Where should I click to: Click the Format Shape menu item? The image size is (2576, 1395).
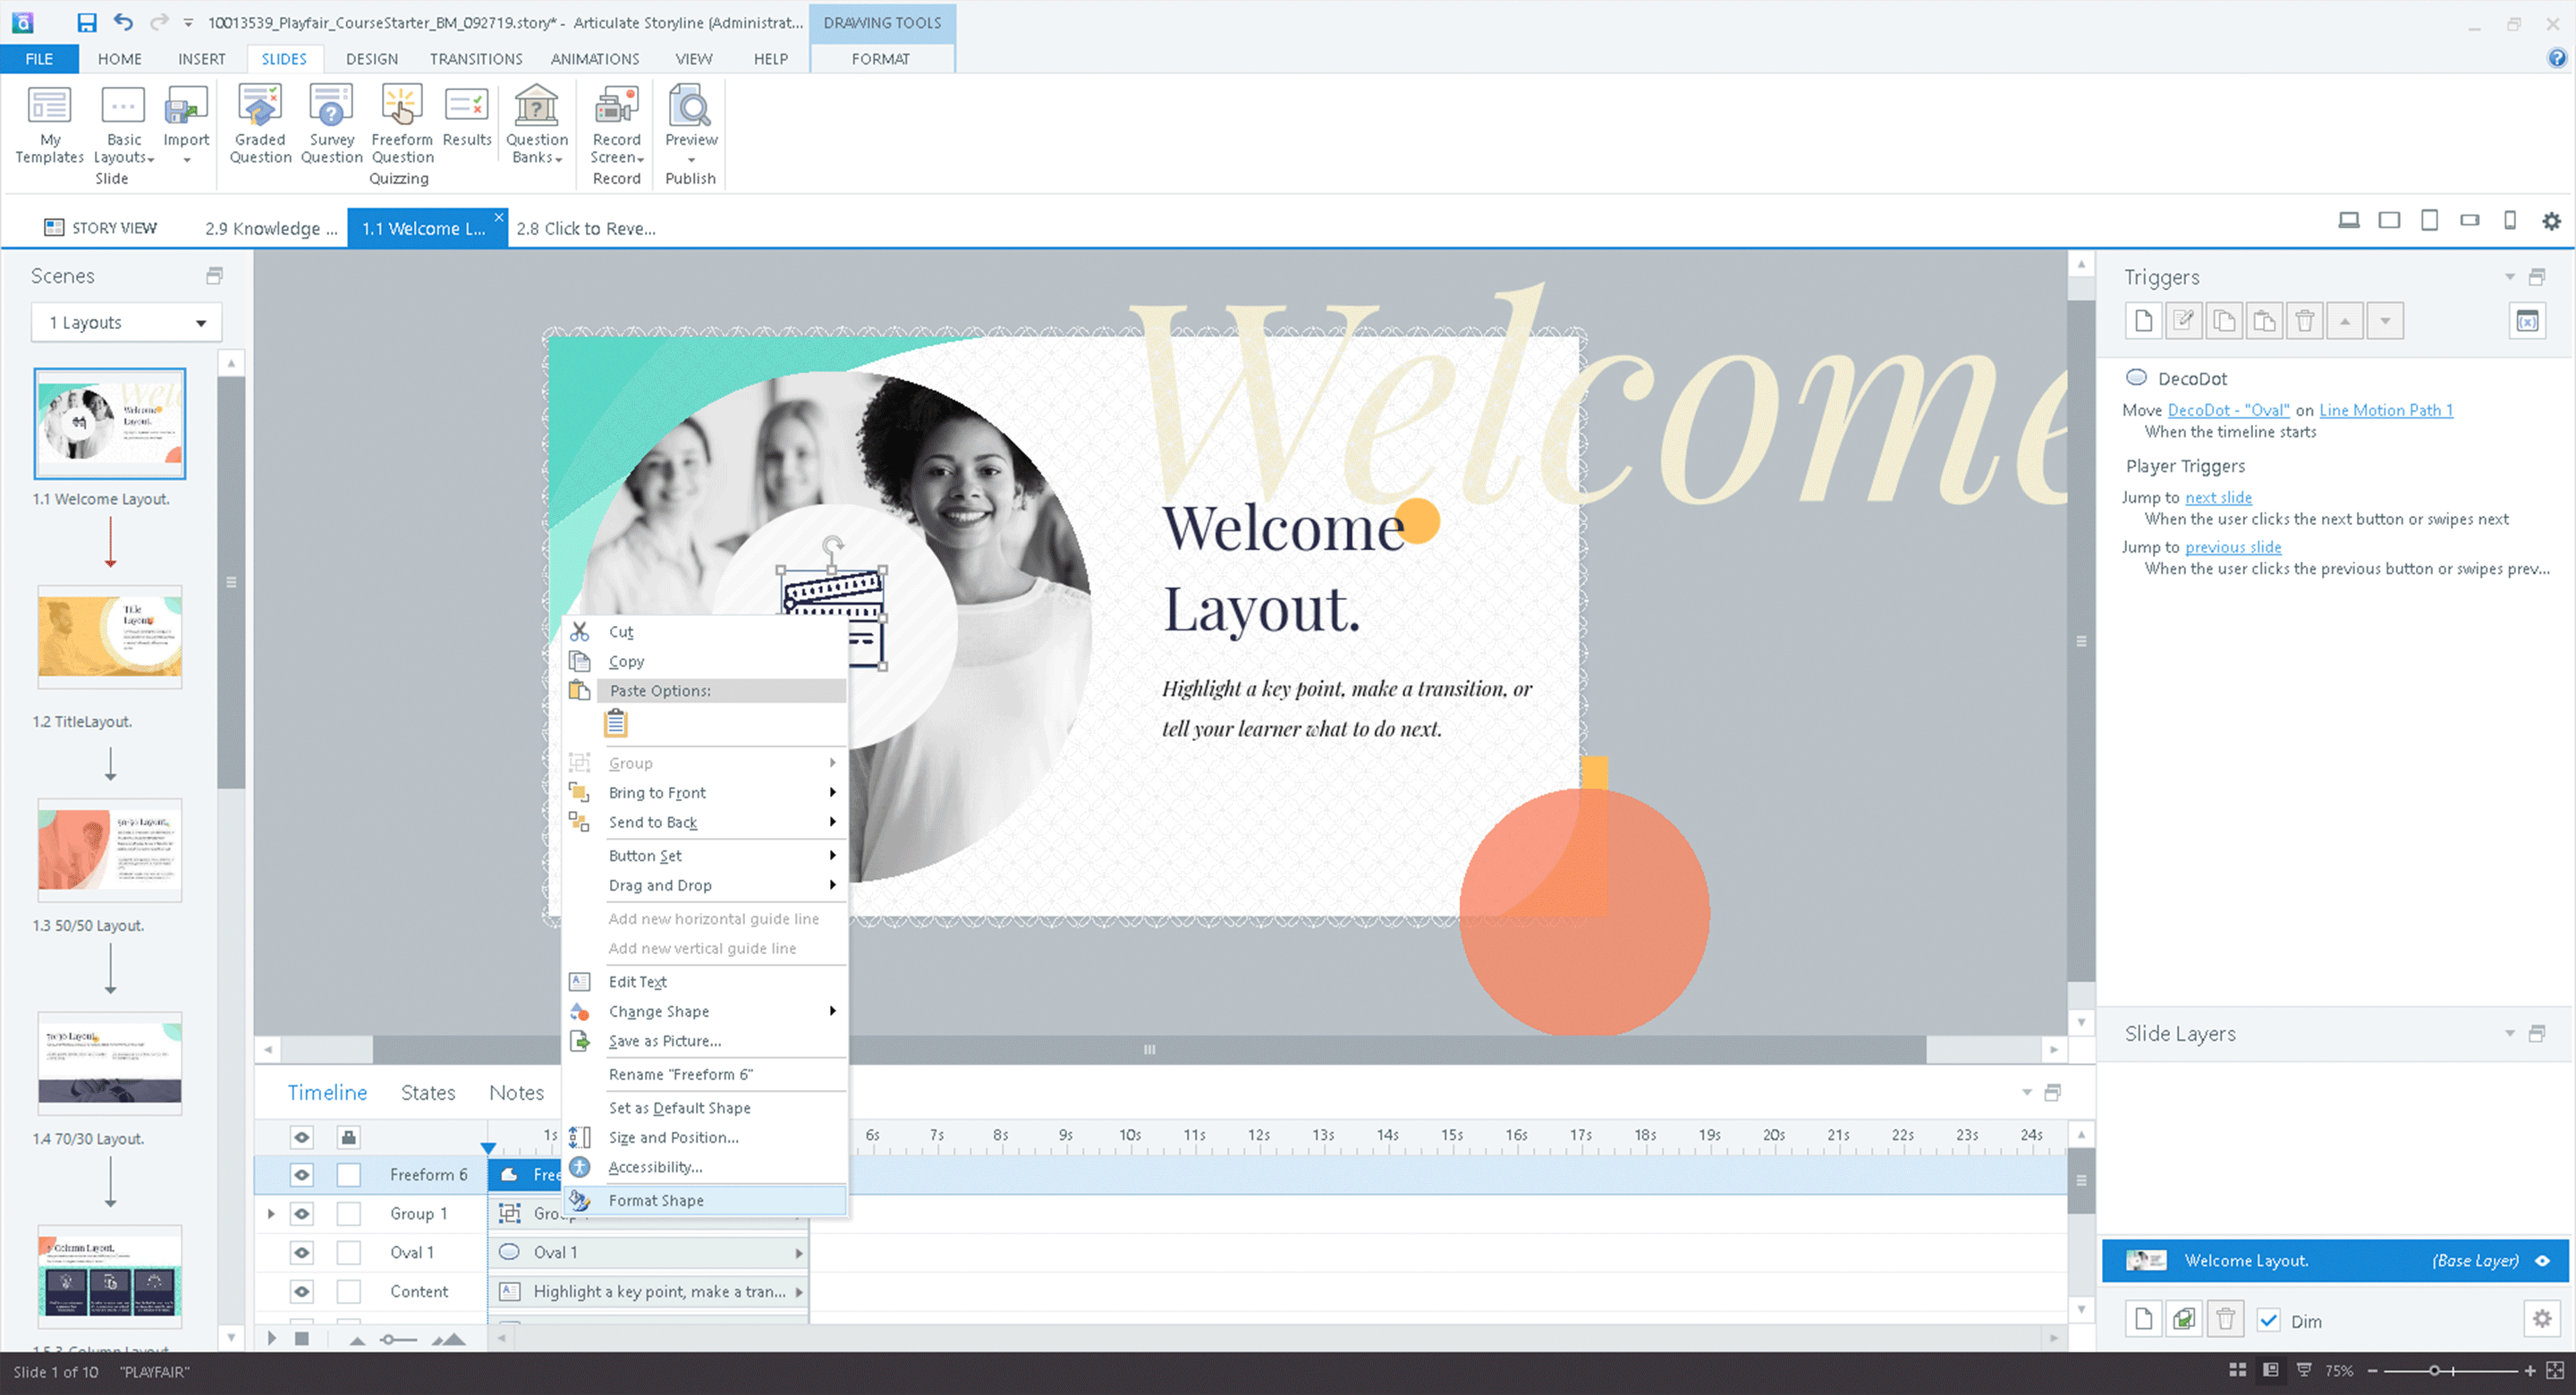pos(656,1197)
